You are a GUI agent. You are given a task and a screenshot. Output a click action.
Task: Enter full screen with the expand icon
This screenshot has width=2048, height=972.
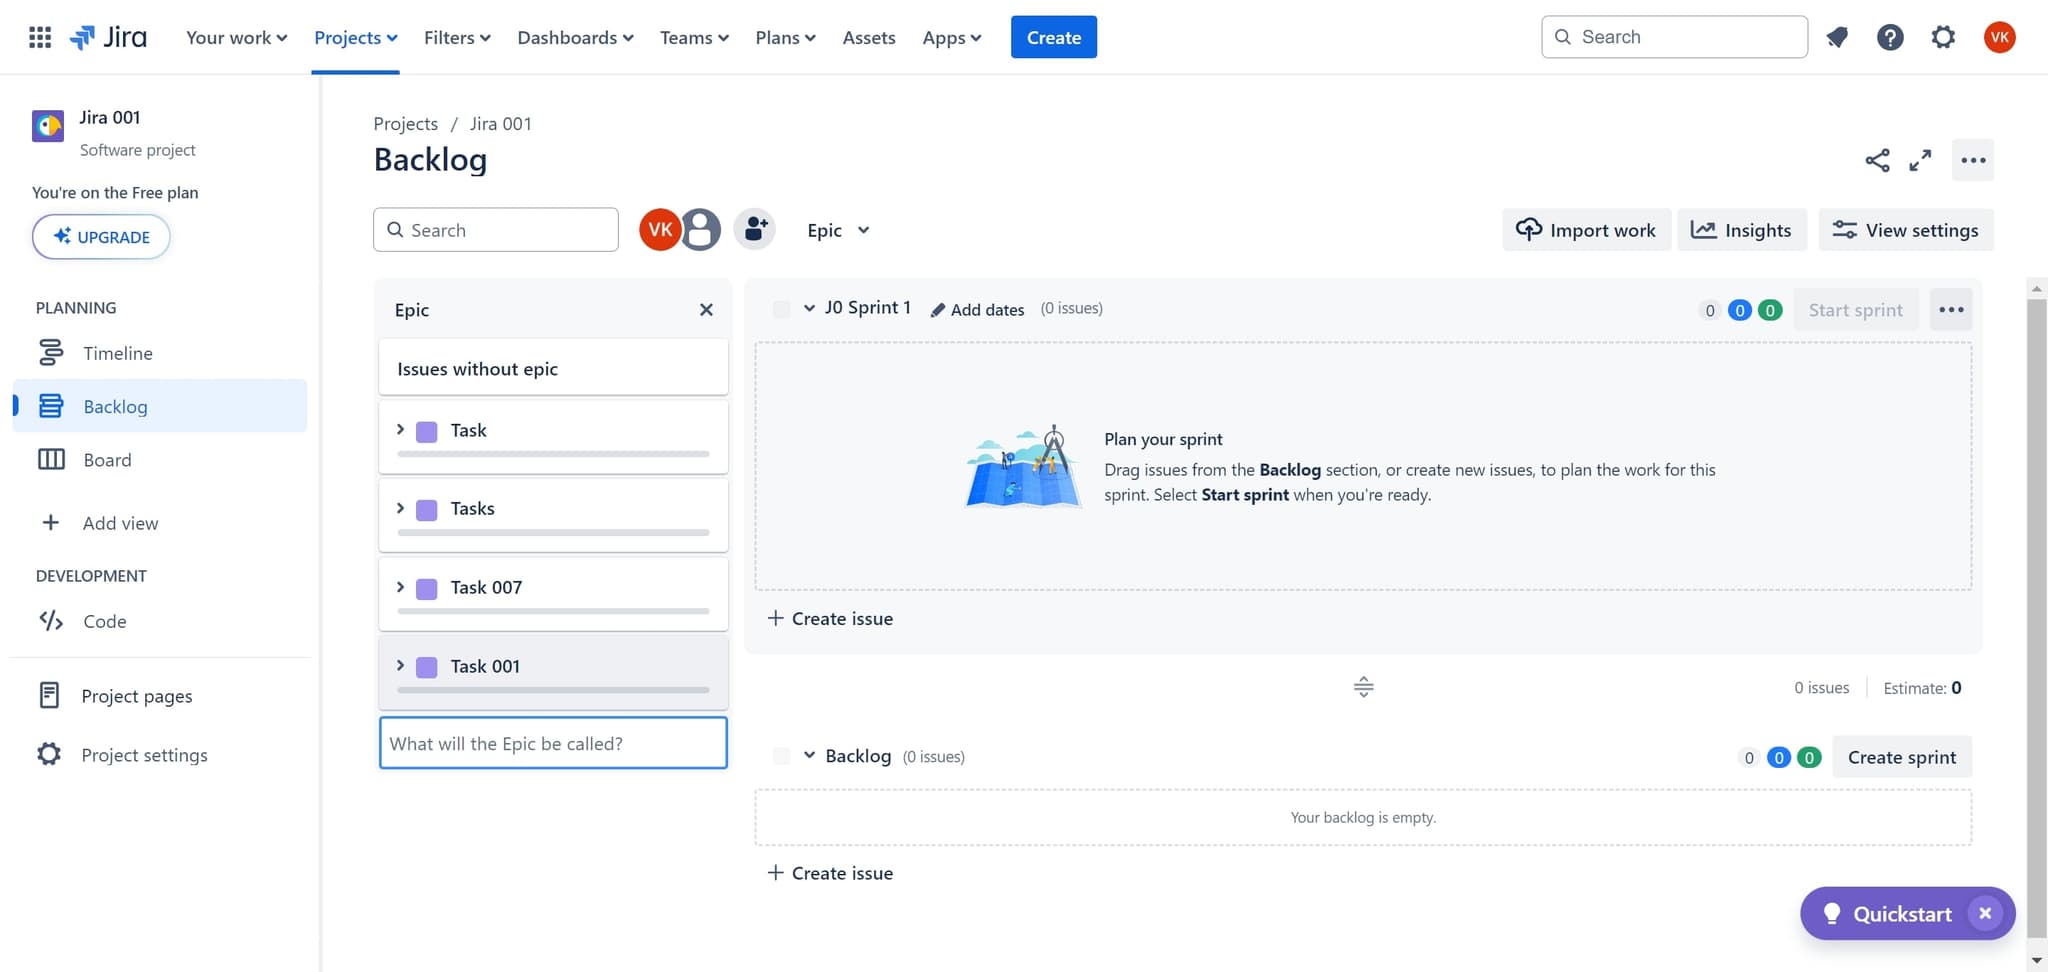click(x=1919, y=160)
